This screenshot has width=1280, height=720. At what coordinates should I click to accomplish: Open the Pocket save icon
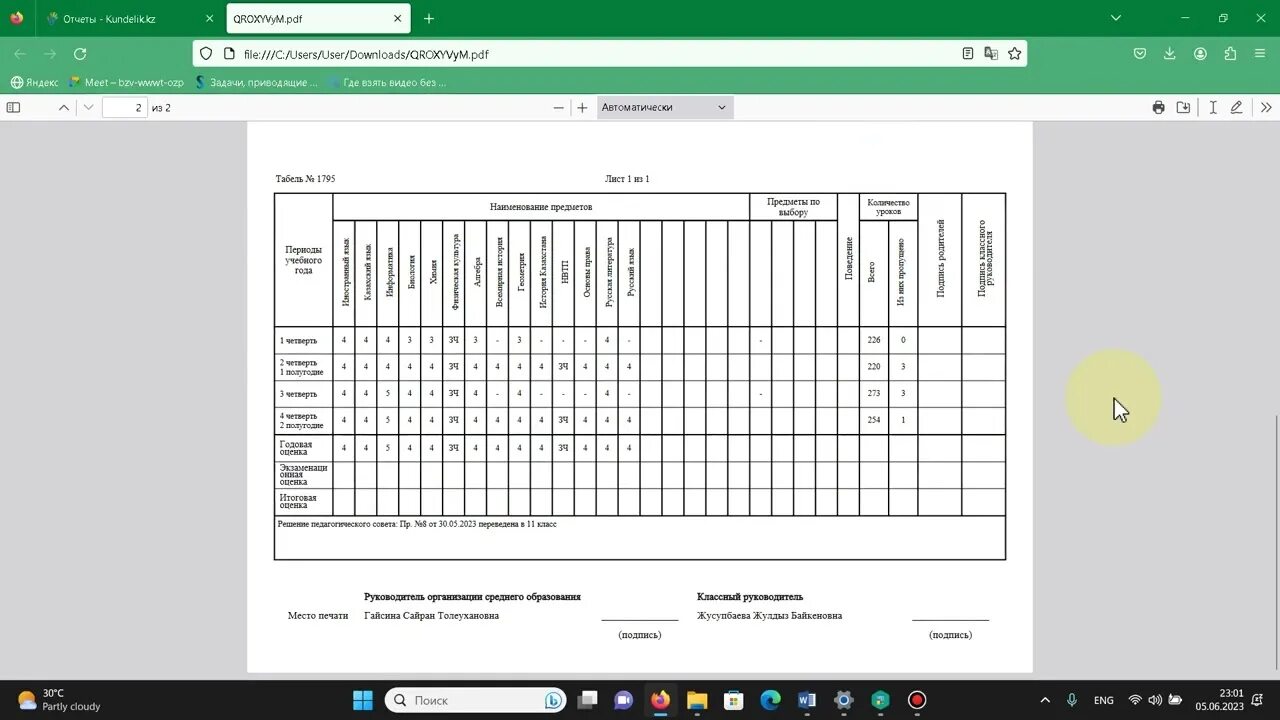(1140, 54)
